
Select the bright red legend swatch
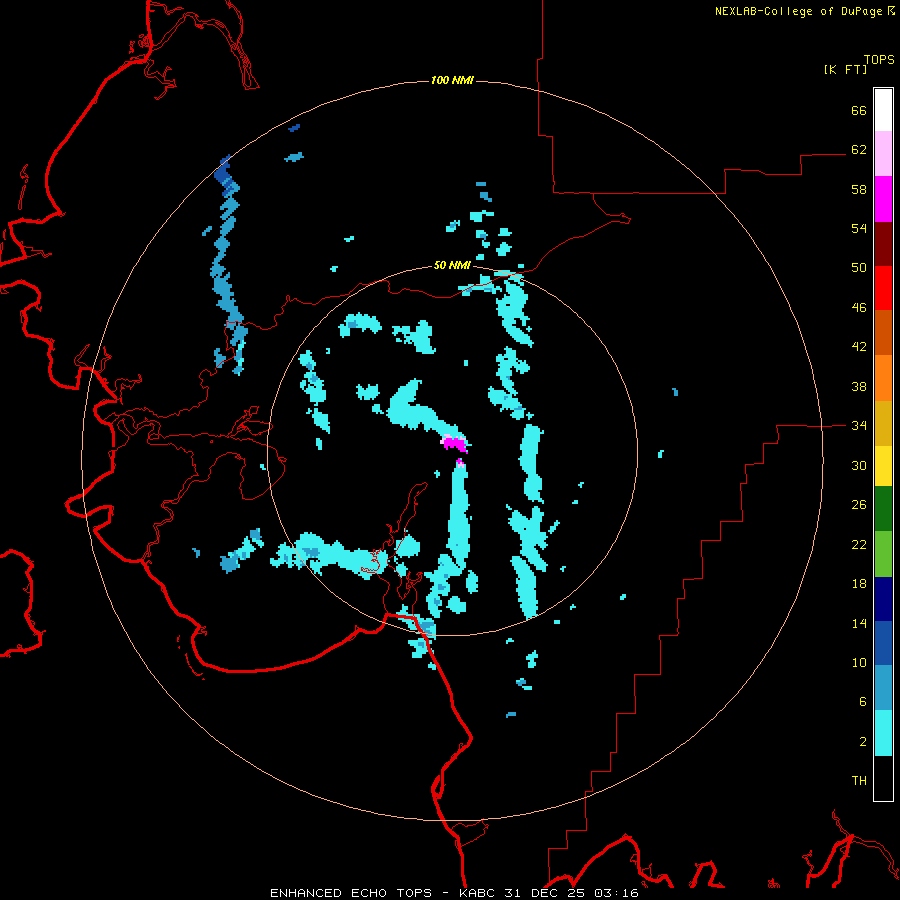coord(883,288)
